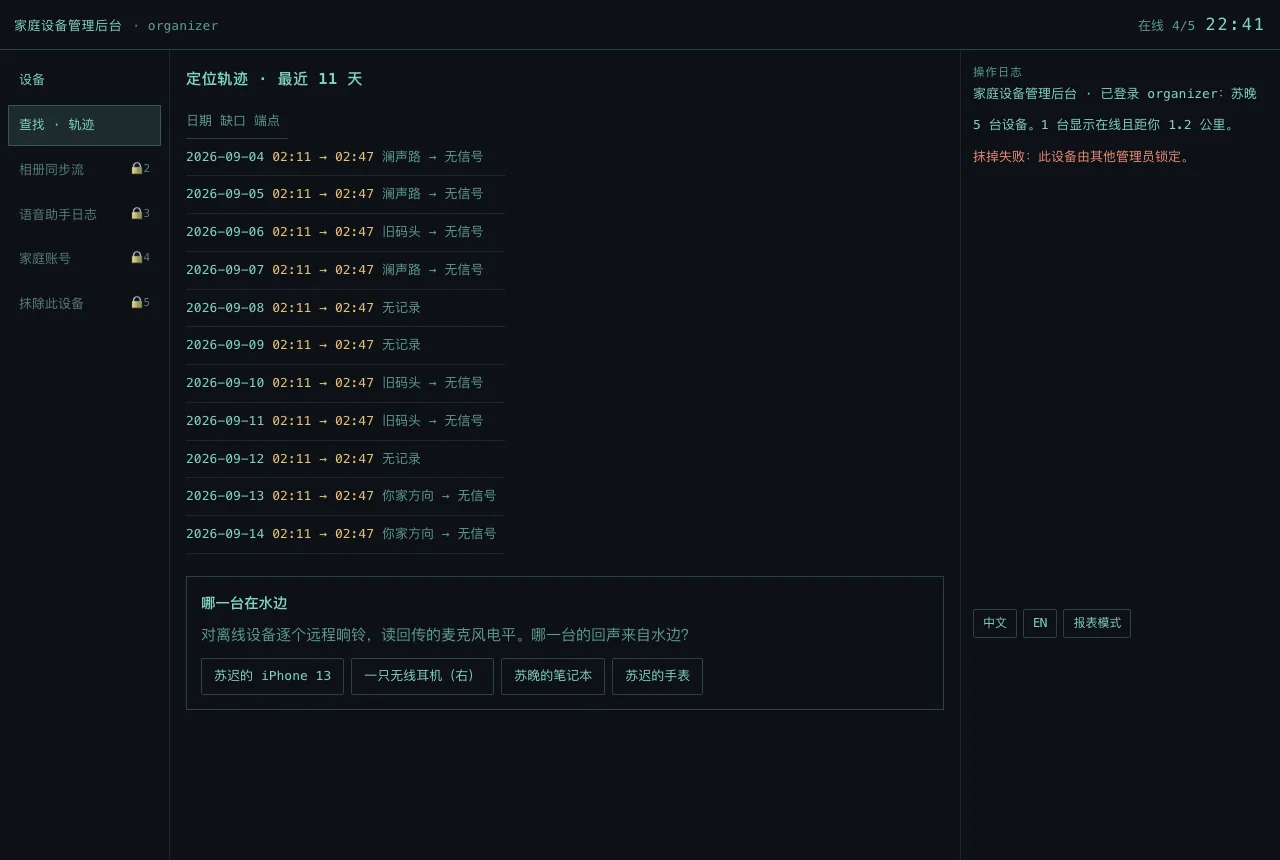Screen dimensions: 1280x860
Task: Open the 查找 · 轨迹 sidebar item
Action: click(84, 125)
